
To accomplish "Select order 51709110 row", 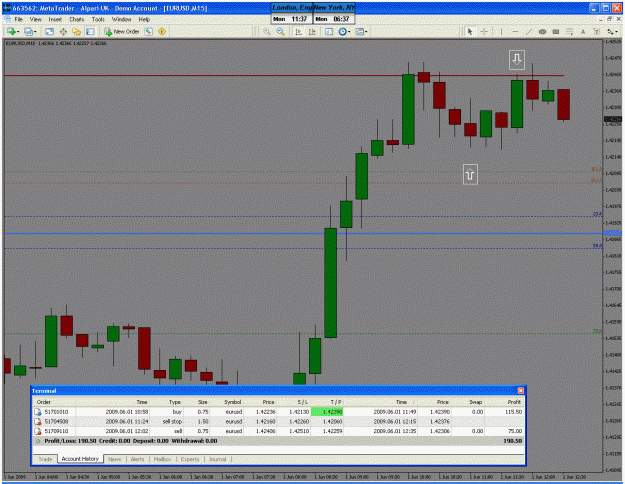I will [x=279, y=431].
